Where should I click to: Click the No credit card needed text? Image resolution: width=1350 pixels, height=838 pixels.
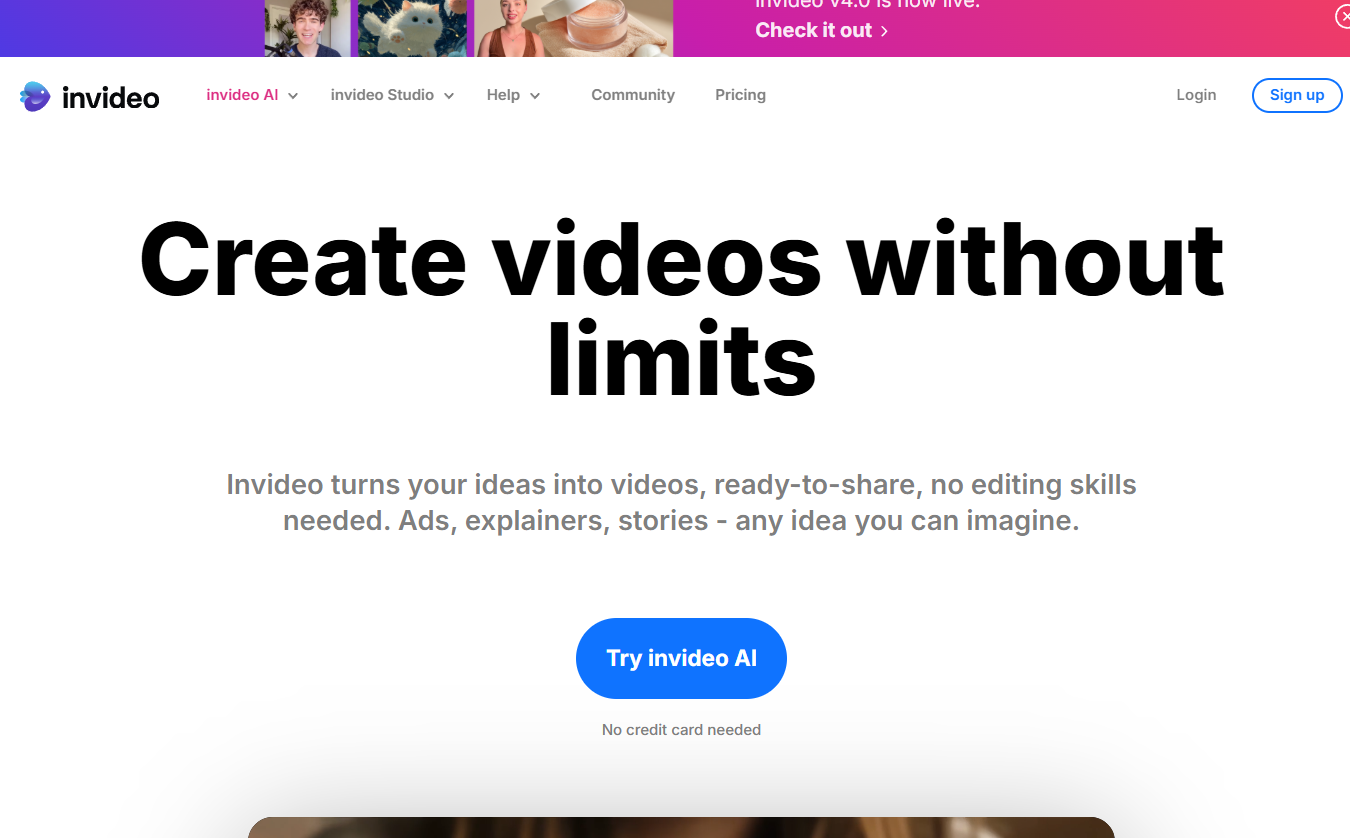[681, 730]
